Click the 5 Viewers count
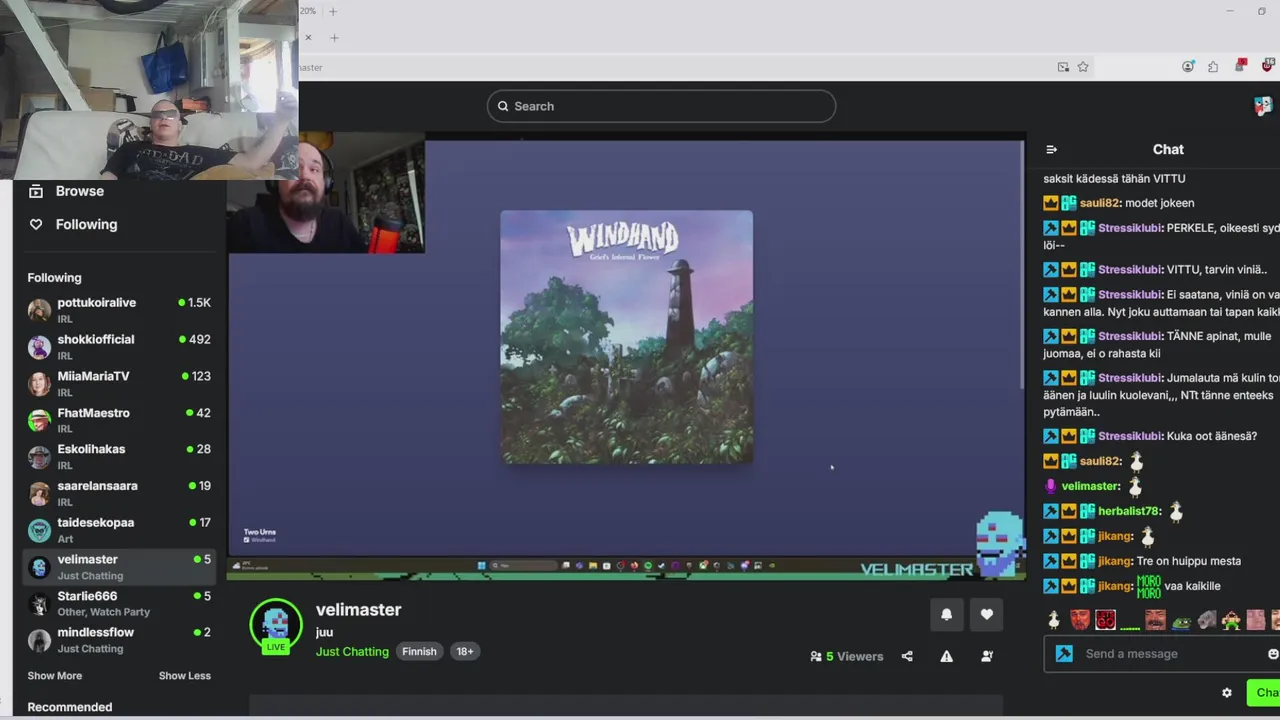Viewport: 1280px width, 720px height. pos(847,656)
